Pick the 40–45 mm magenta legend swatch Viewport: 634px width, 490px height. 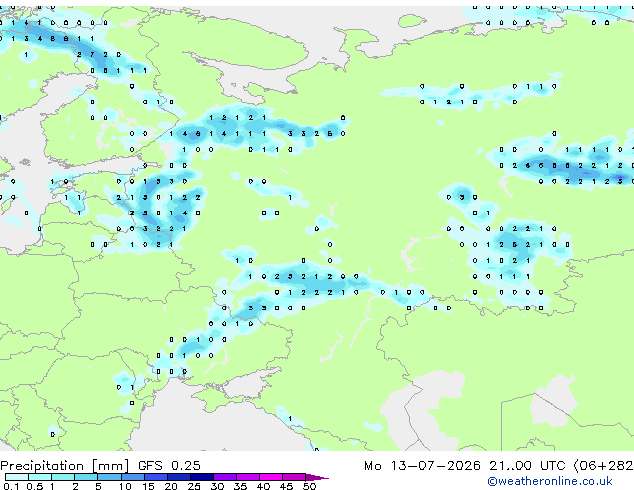271,477
